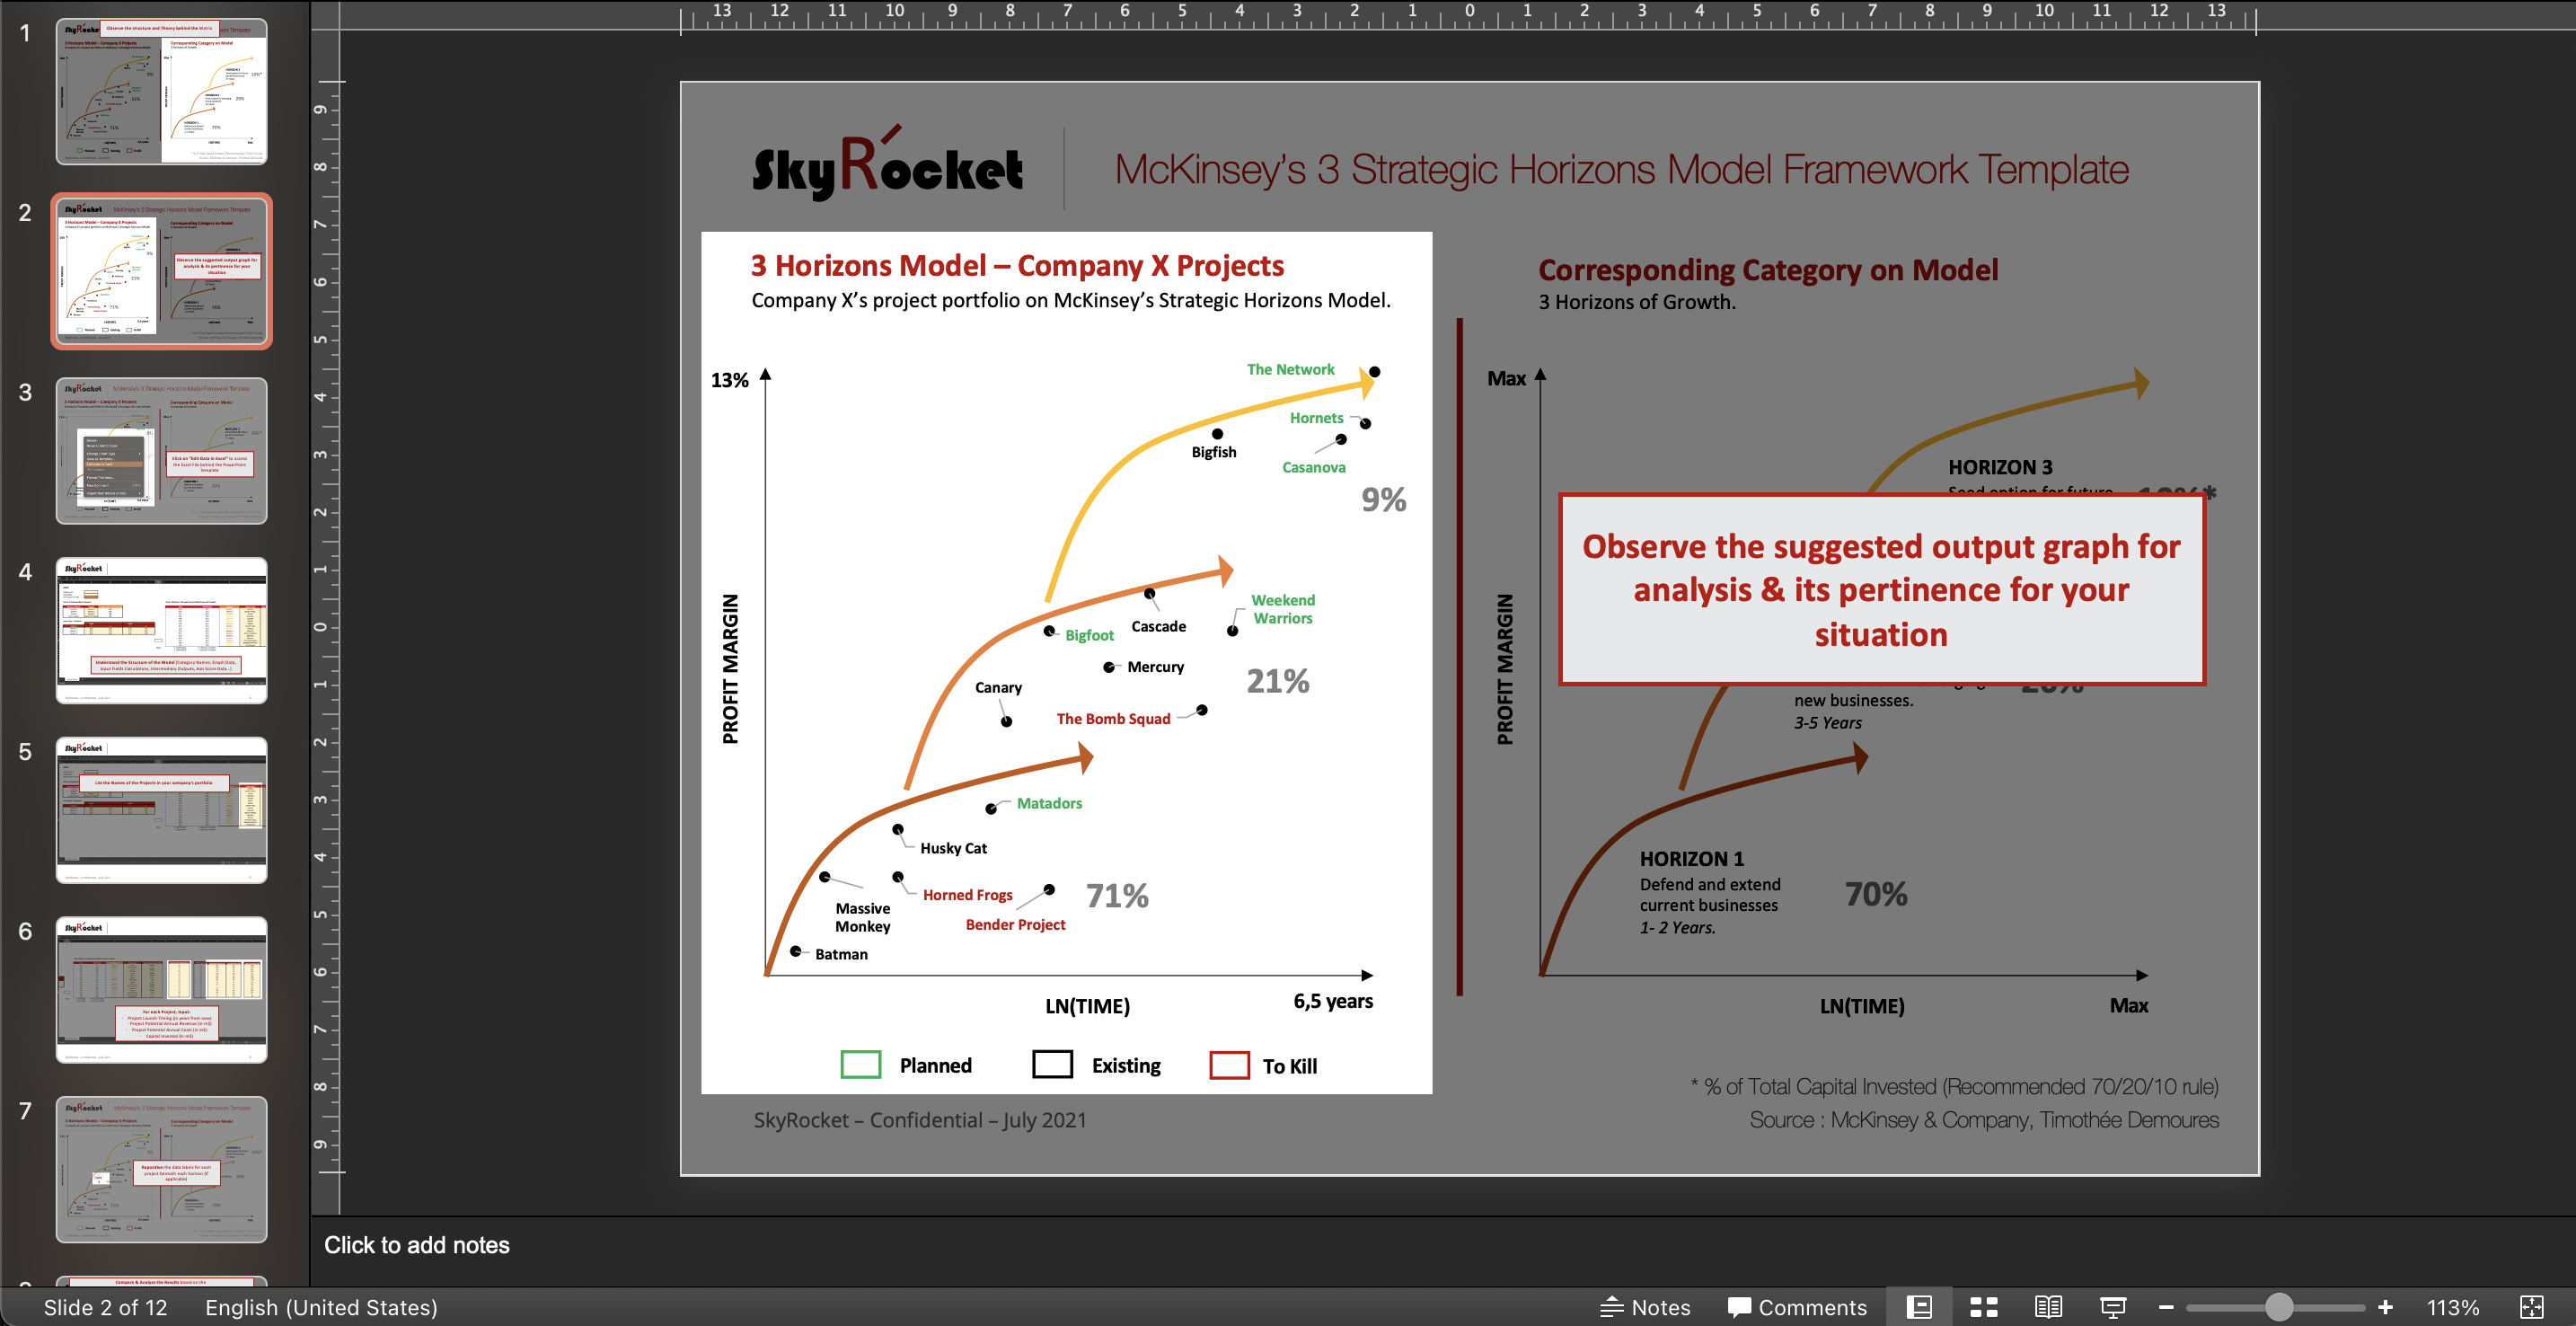Select the 'Husky Cat' chart label

point(953,848)
